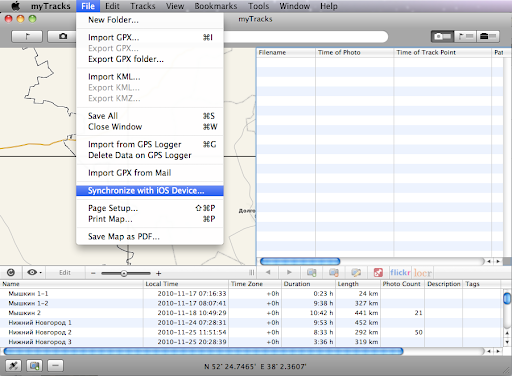The image size is (512, 376).
Task: Click the Time of Track Point header
Action: pos(443,52)
